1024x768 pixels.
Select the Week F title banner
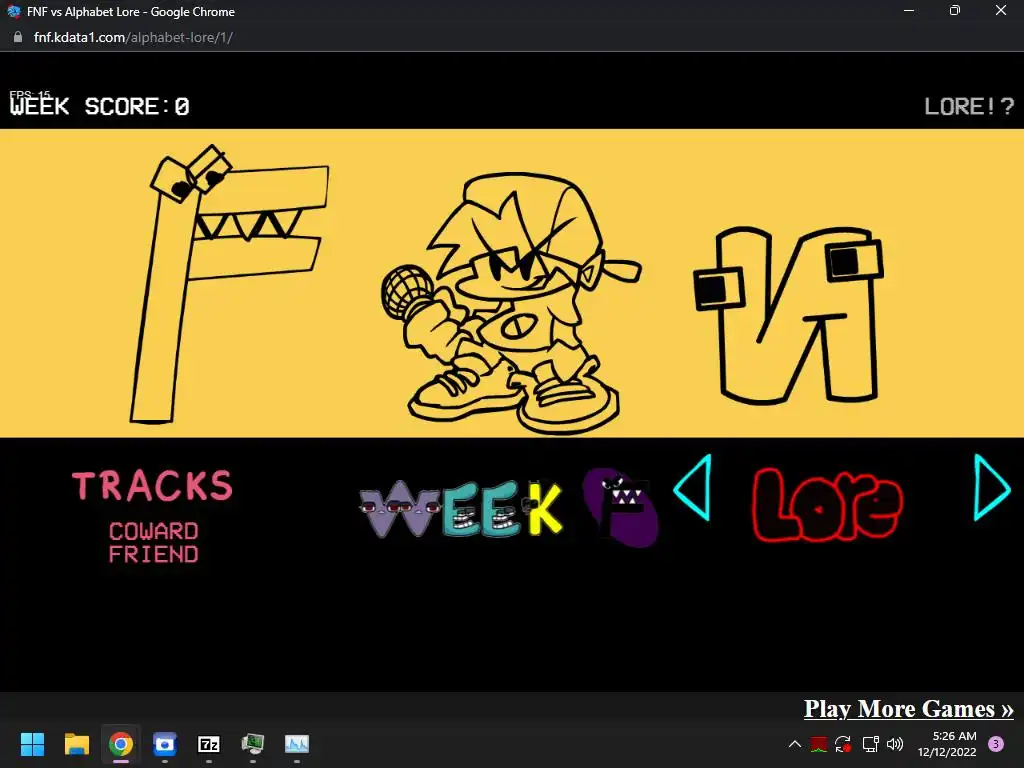click(x=509, y=508)
